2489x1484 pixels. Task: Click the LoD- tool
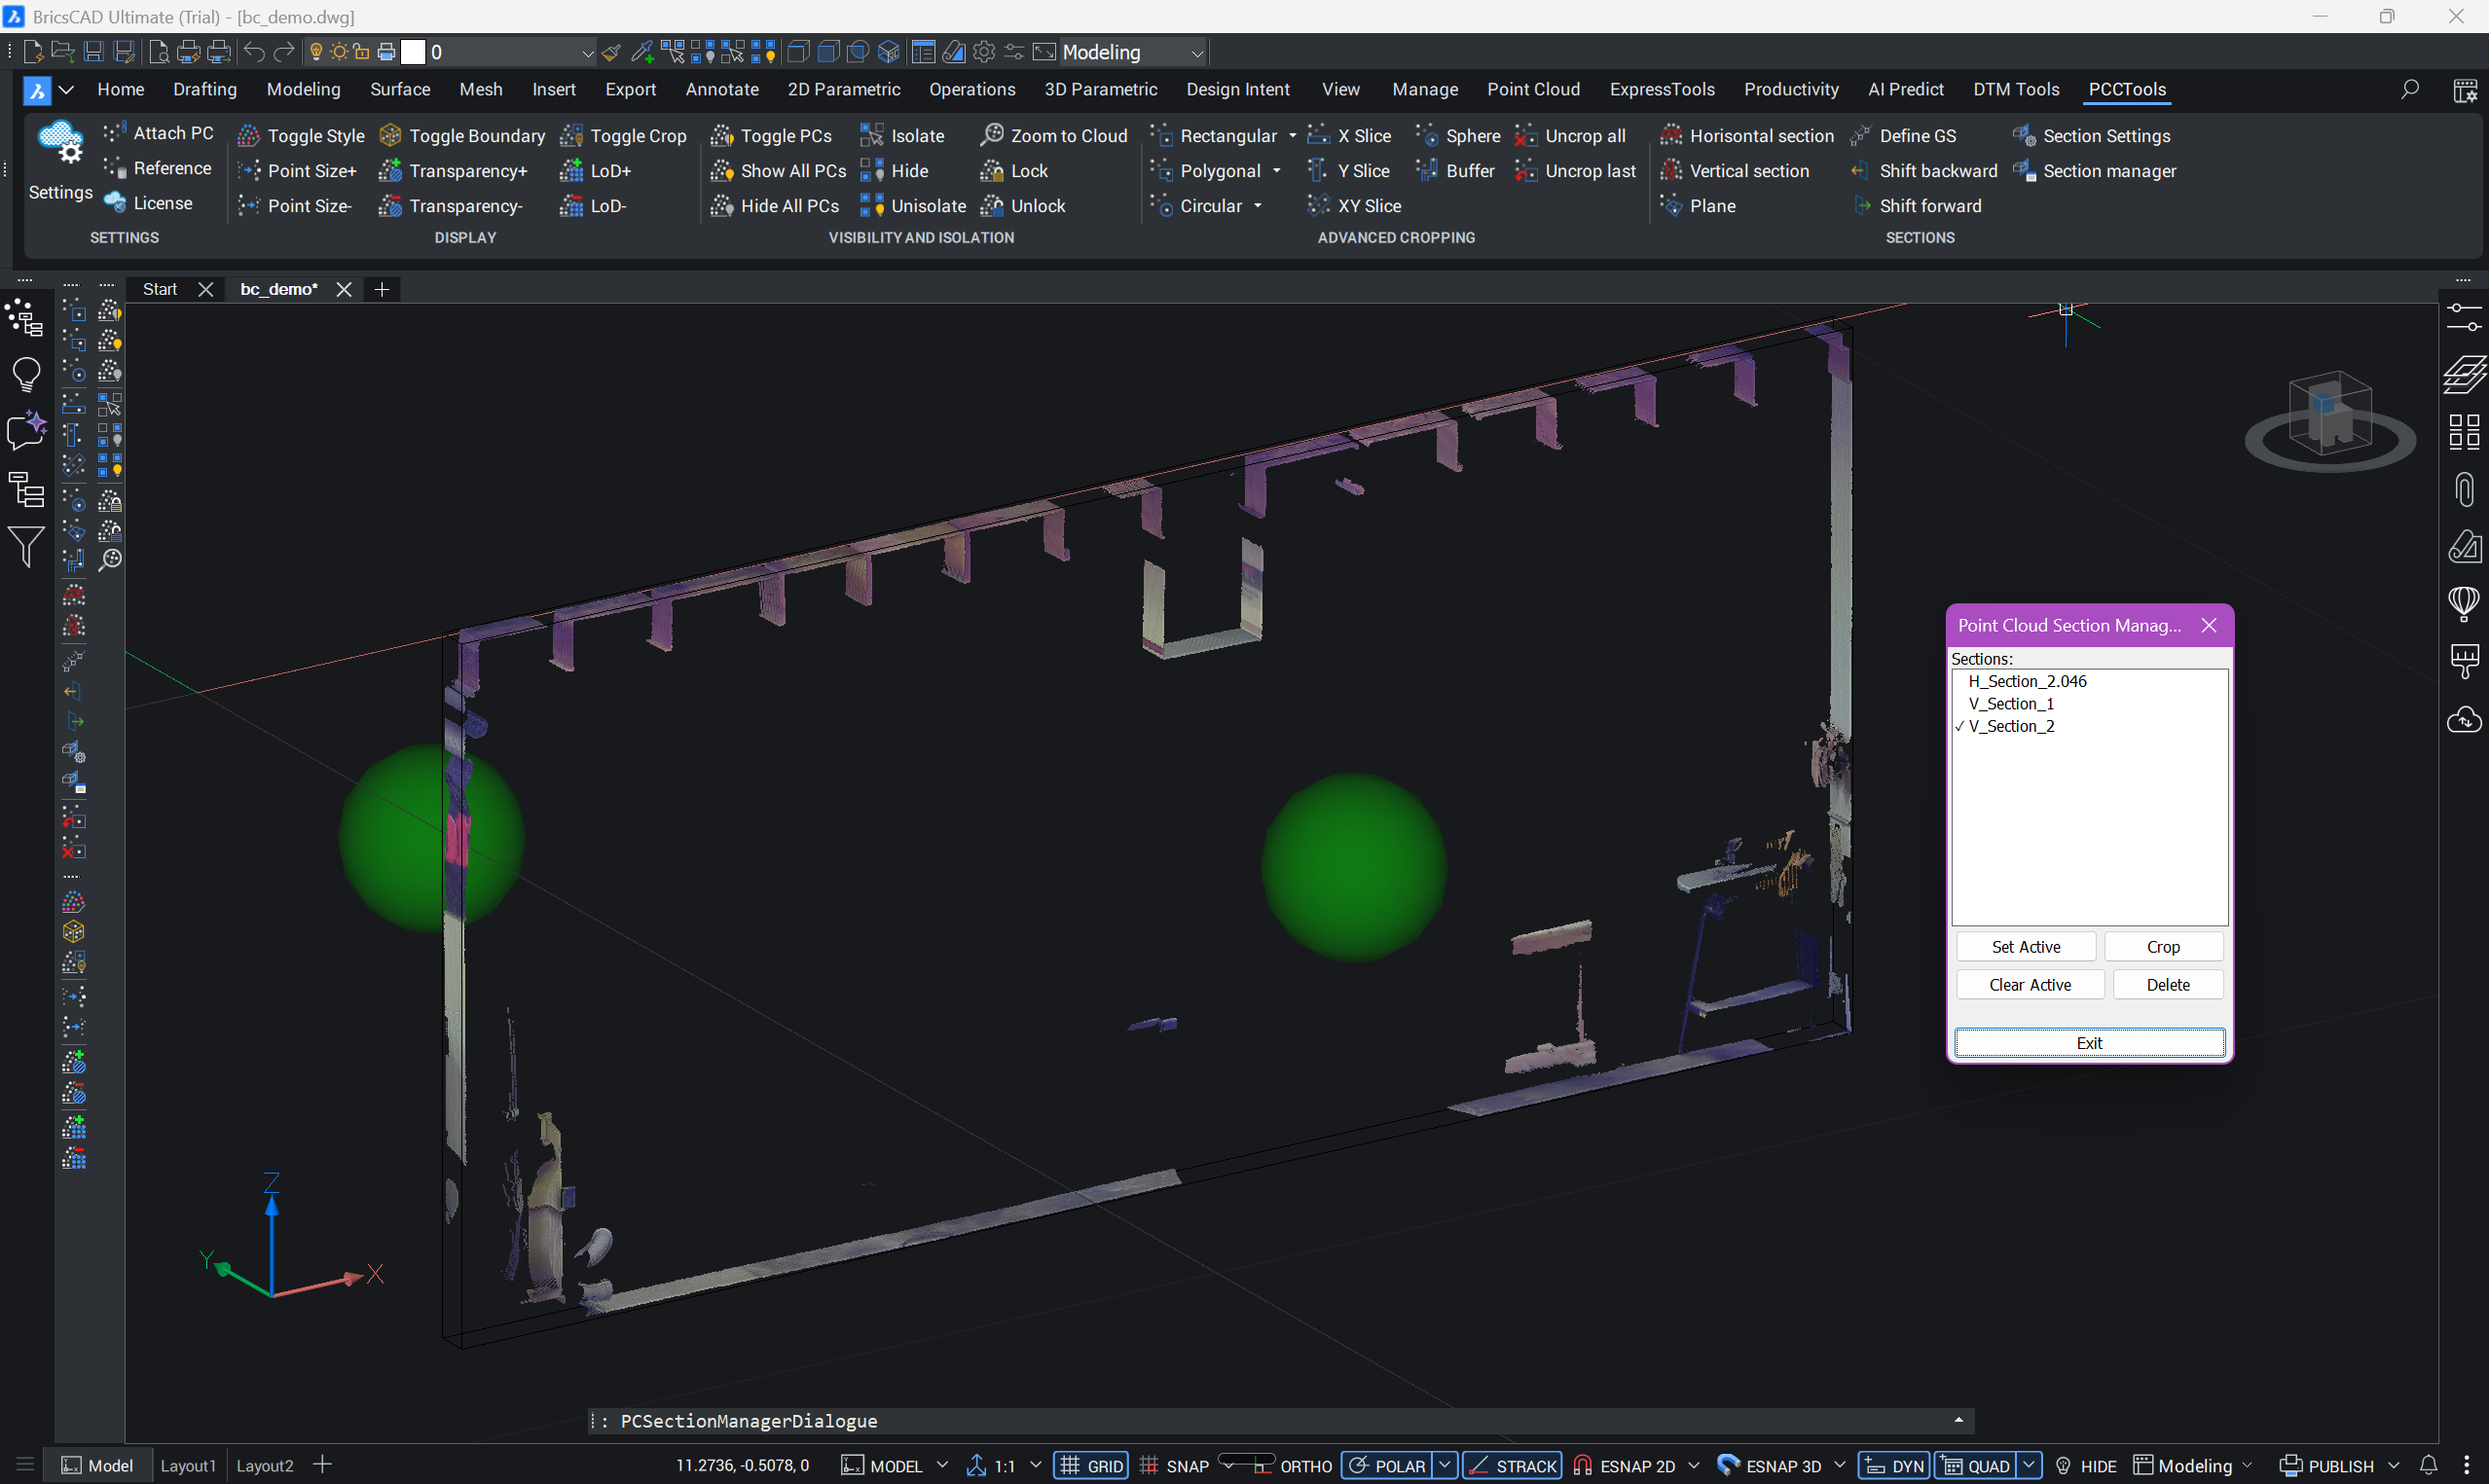(x=593, y=206)
